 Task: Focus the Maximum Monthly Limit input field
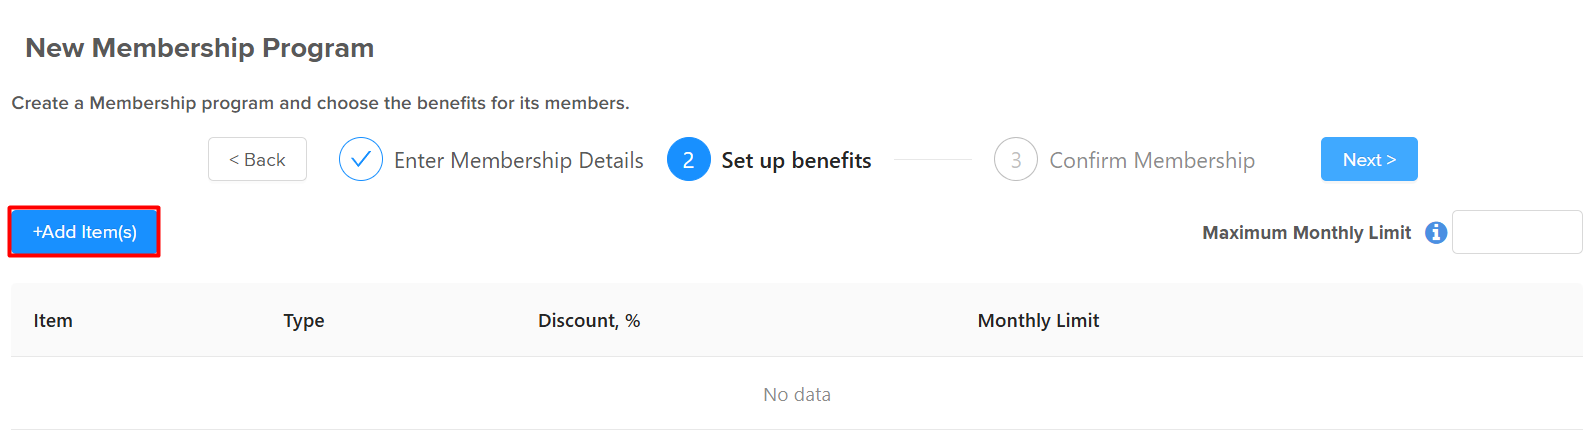point(1517,232)
